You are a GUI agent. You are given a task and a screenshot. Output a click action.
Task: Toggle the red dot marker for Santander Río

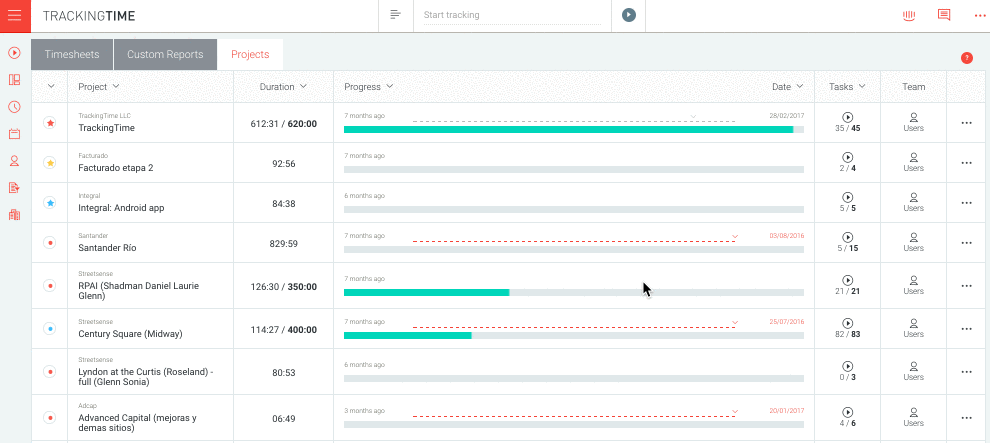click(50, 242)
